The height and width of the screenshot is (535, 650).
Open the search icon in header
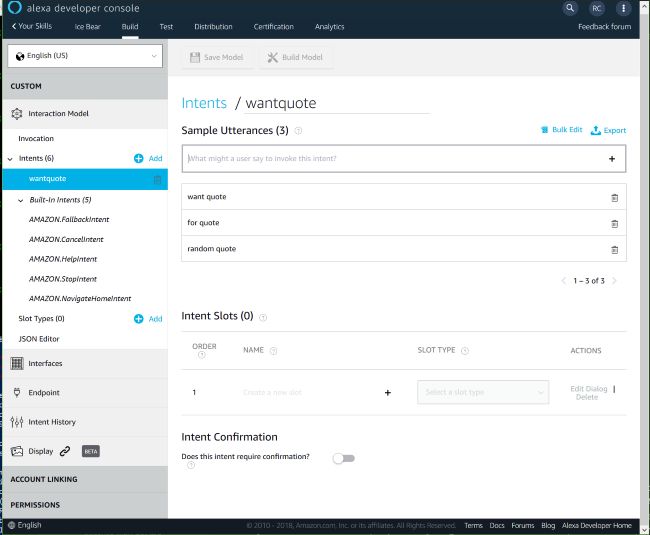(x=570, y=8)
